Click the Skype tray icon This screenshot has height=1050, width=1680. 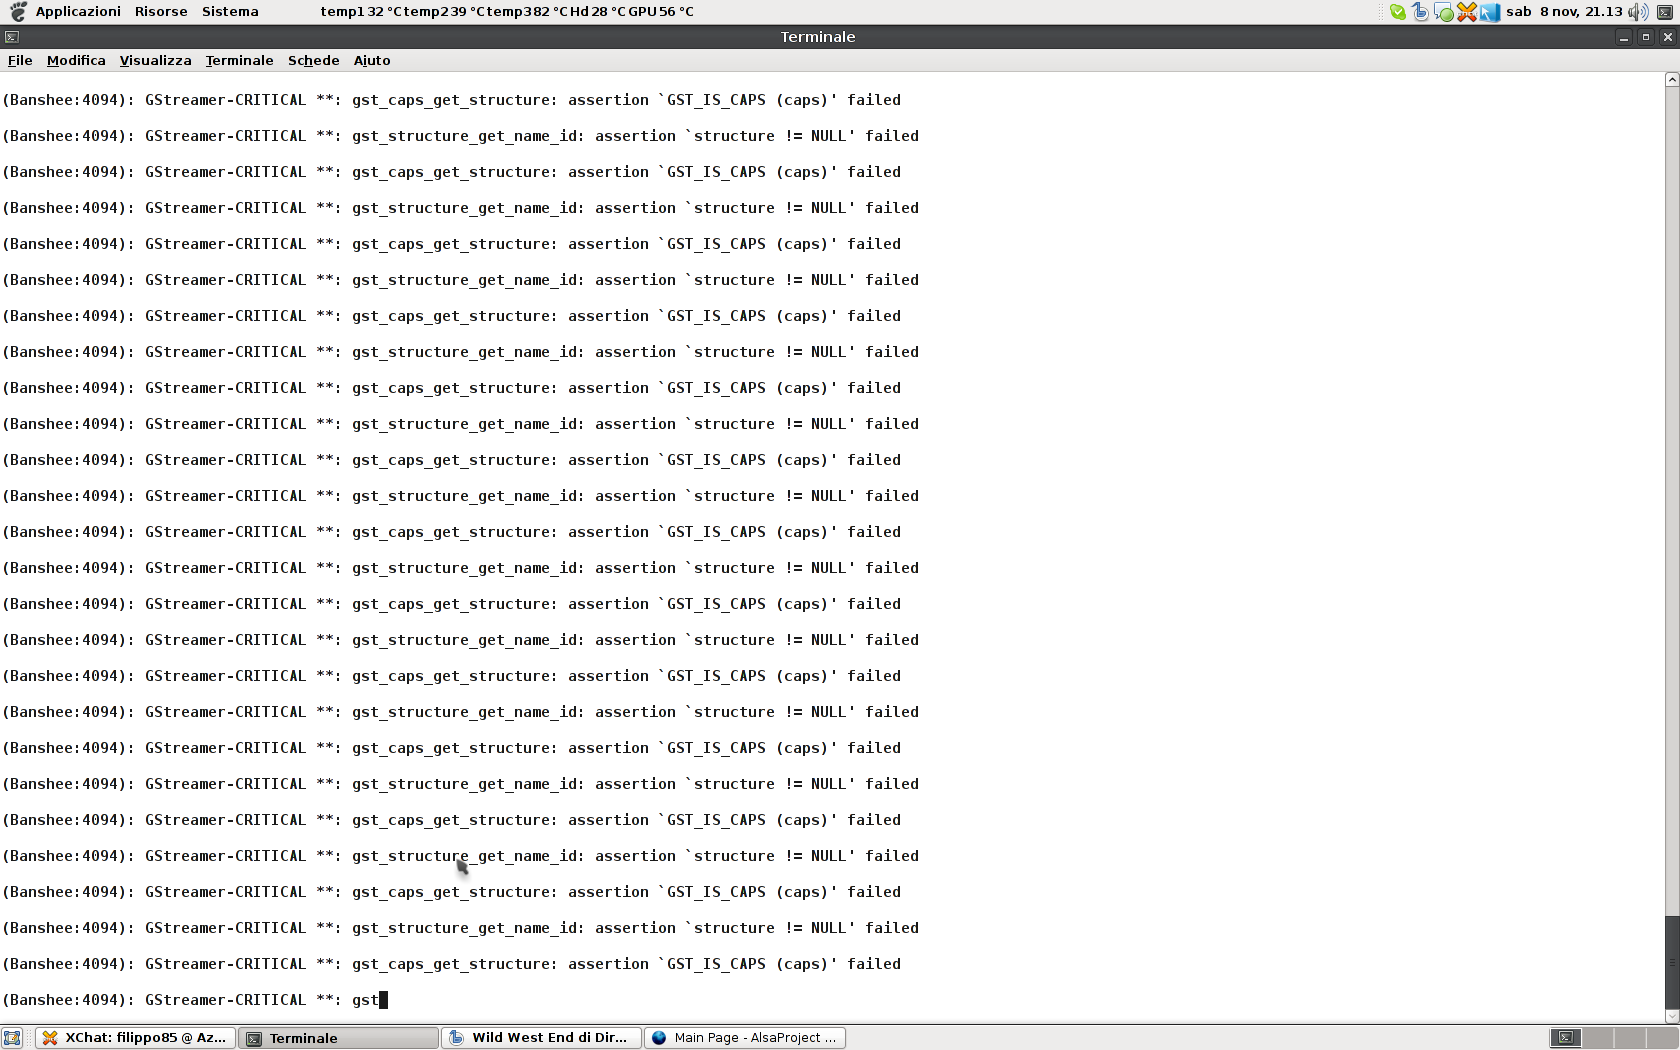tap(1397, 12)
